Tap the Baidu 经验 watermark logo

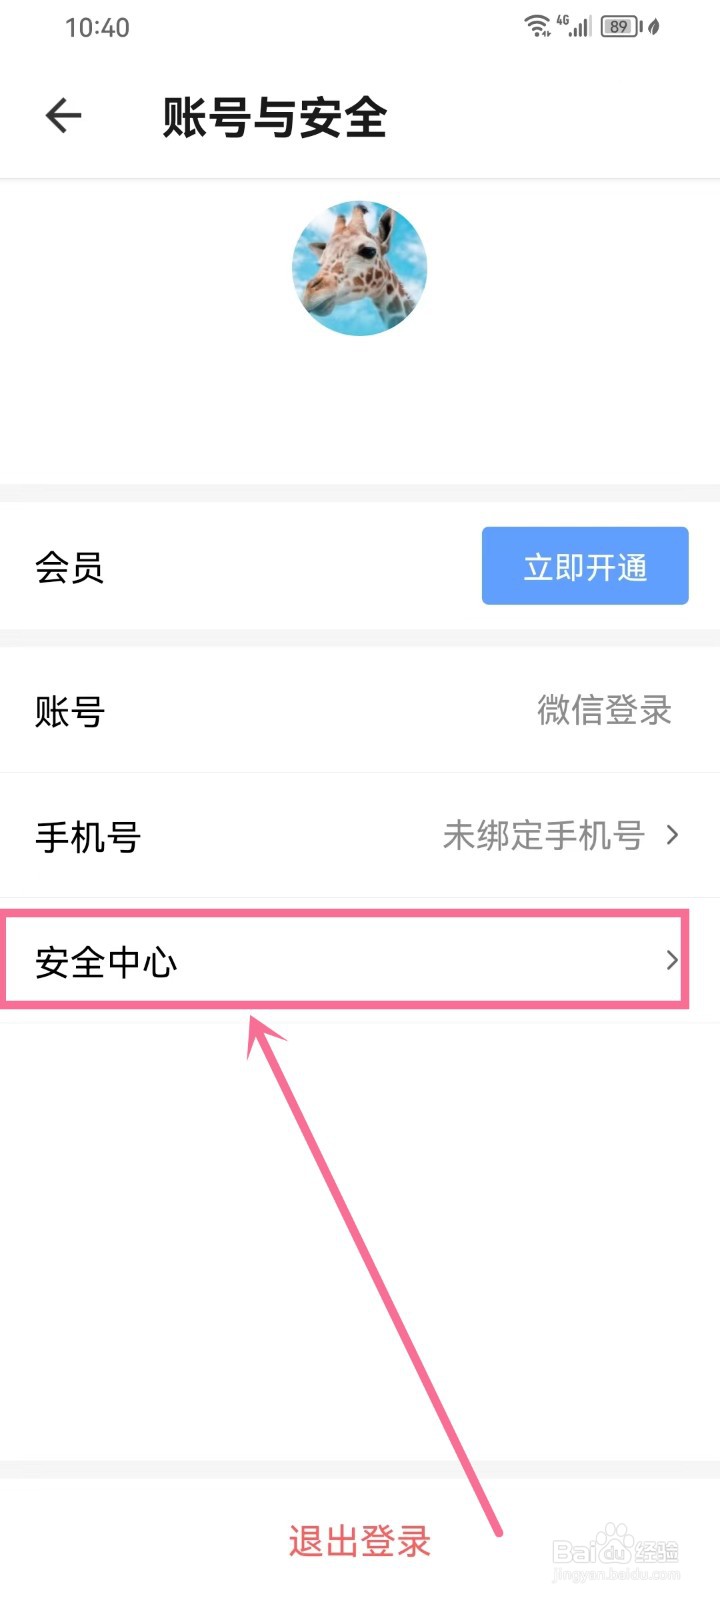pos(616,1551)
